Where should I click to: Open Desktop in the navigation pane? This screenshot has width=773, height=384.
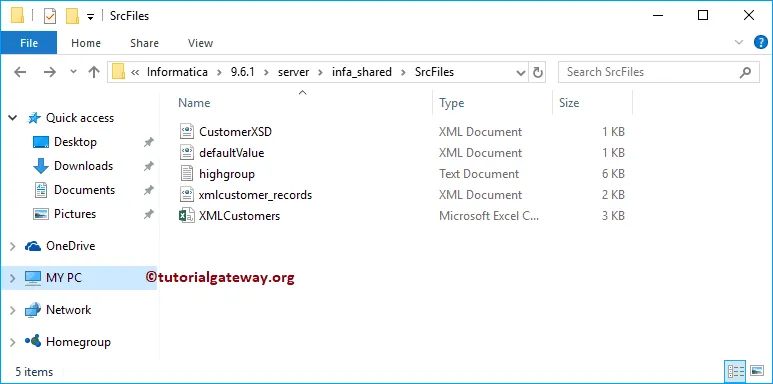point(75,142)
